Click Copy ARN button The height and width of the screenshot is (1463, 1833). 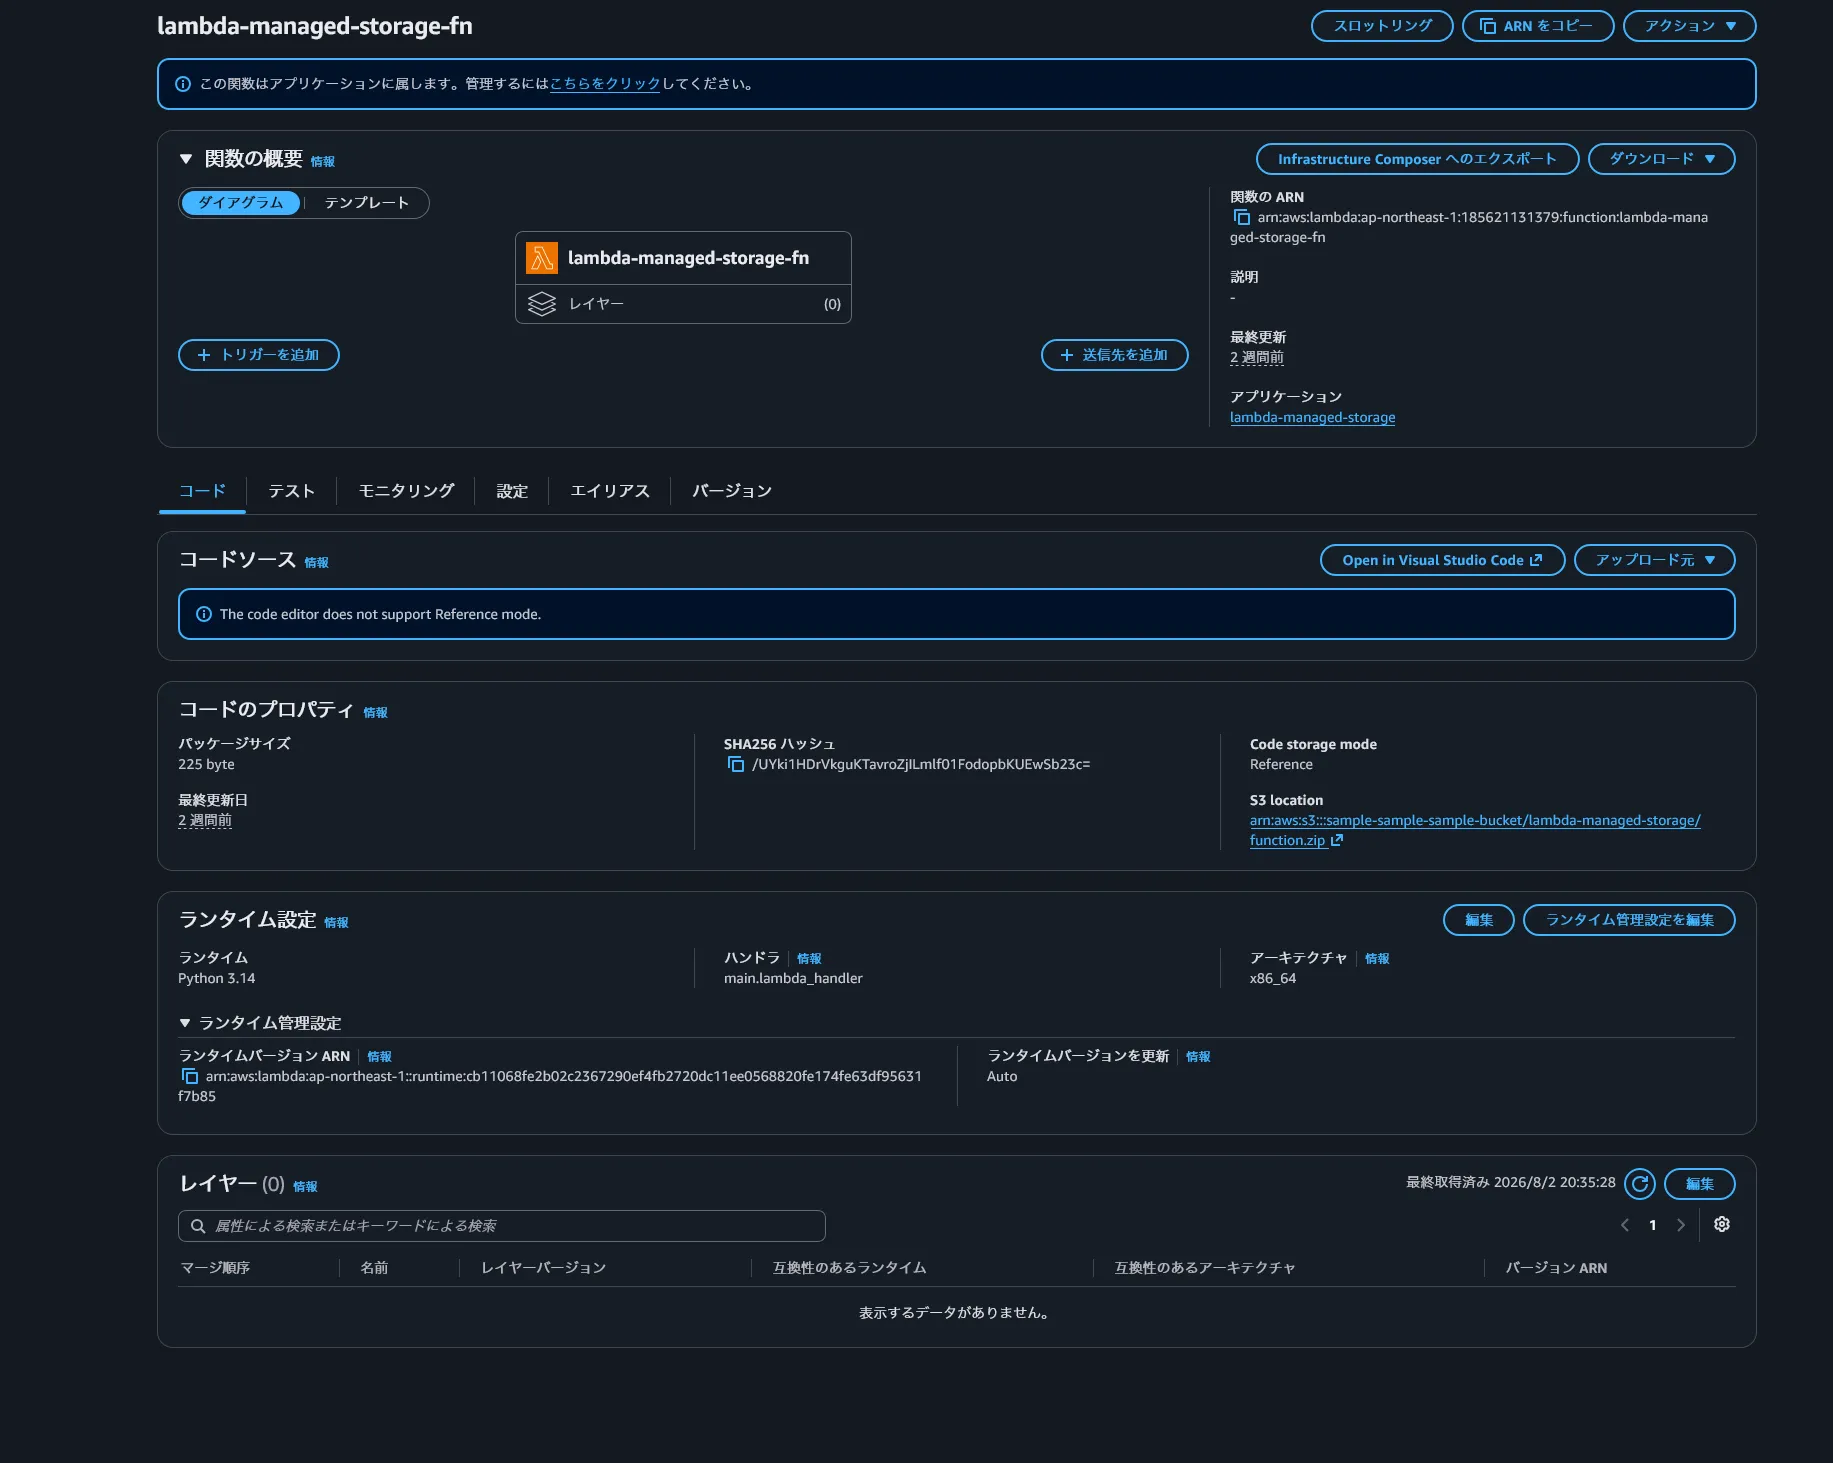[1538, 26]
